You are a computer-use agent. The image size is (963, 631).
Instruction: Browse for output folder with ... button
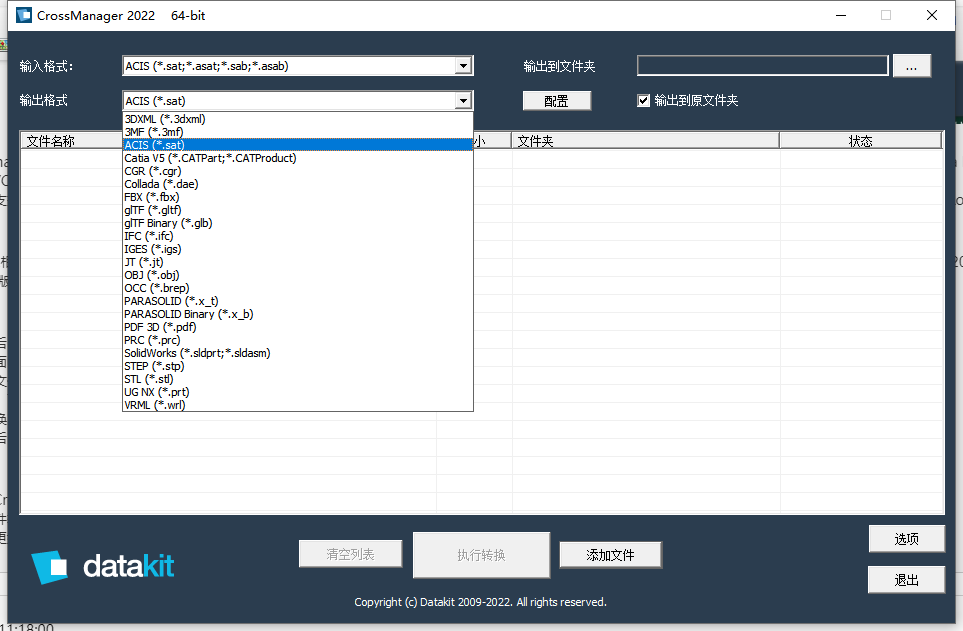click(911, 66)
